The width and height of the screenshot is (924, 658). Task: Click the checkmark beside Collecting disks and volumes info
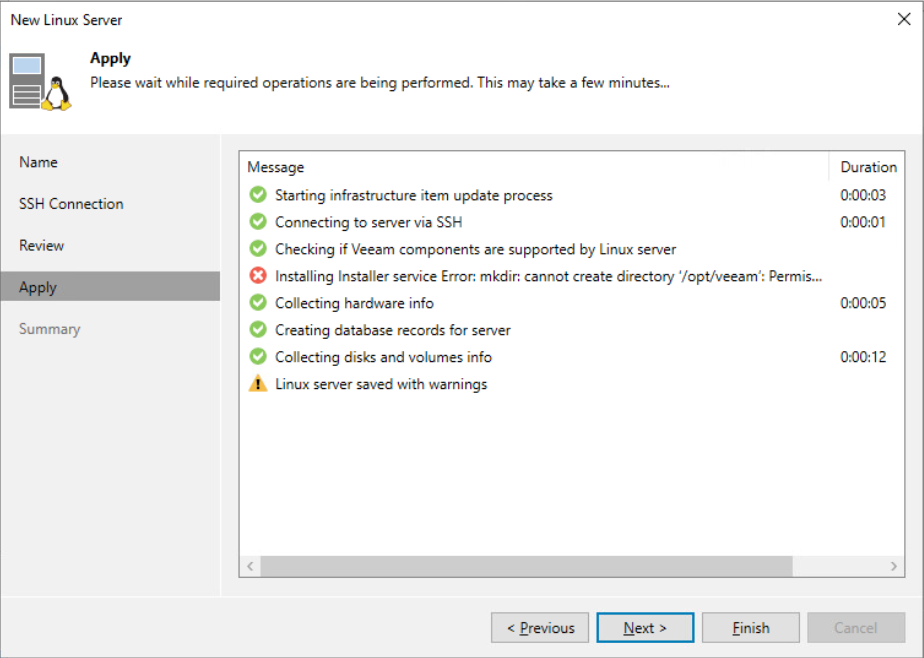pyautogui.click(x=258, y=356)
